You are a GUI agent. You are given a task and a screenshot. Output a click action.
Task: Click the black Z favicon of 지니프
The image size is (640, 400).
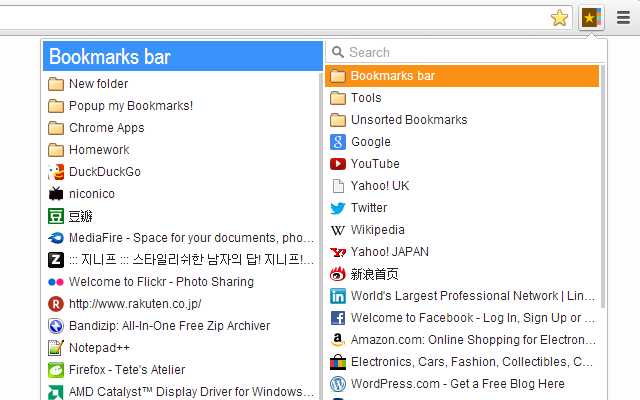click(x=56, y=260)
